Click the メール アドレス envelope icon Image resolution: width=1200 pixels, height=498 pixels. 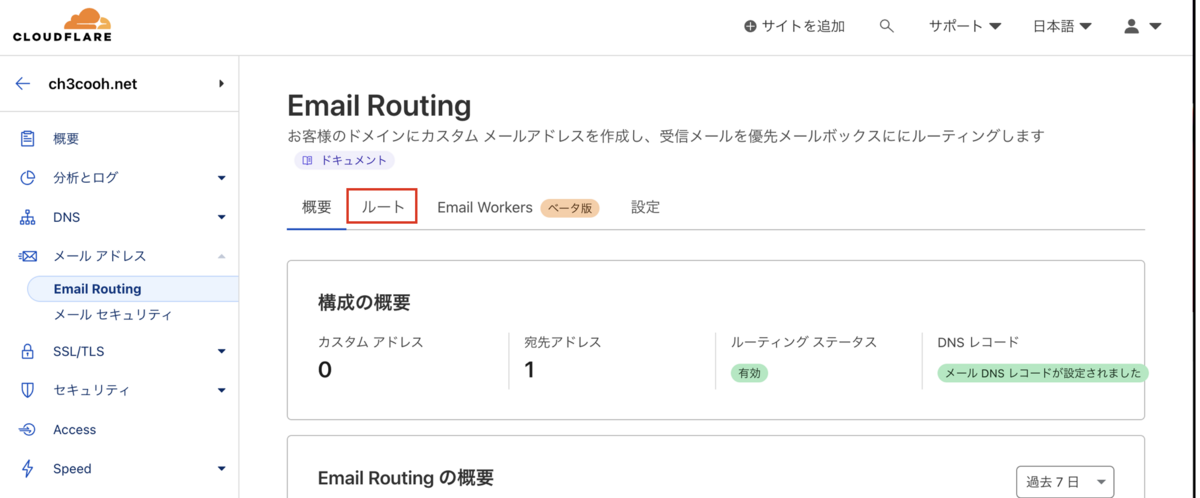pos(28,256)
